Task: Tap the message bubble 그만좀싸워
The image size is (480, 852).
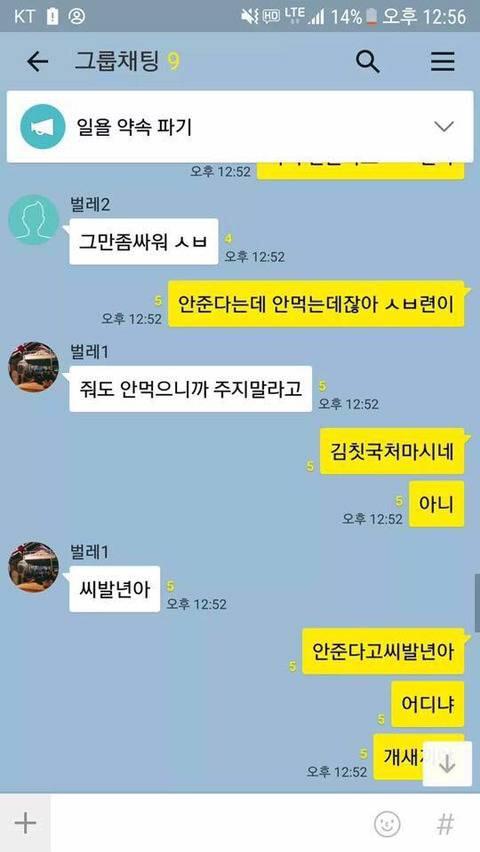Action: click(144, 241)
